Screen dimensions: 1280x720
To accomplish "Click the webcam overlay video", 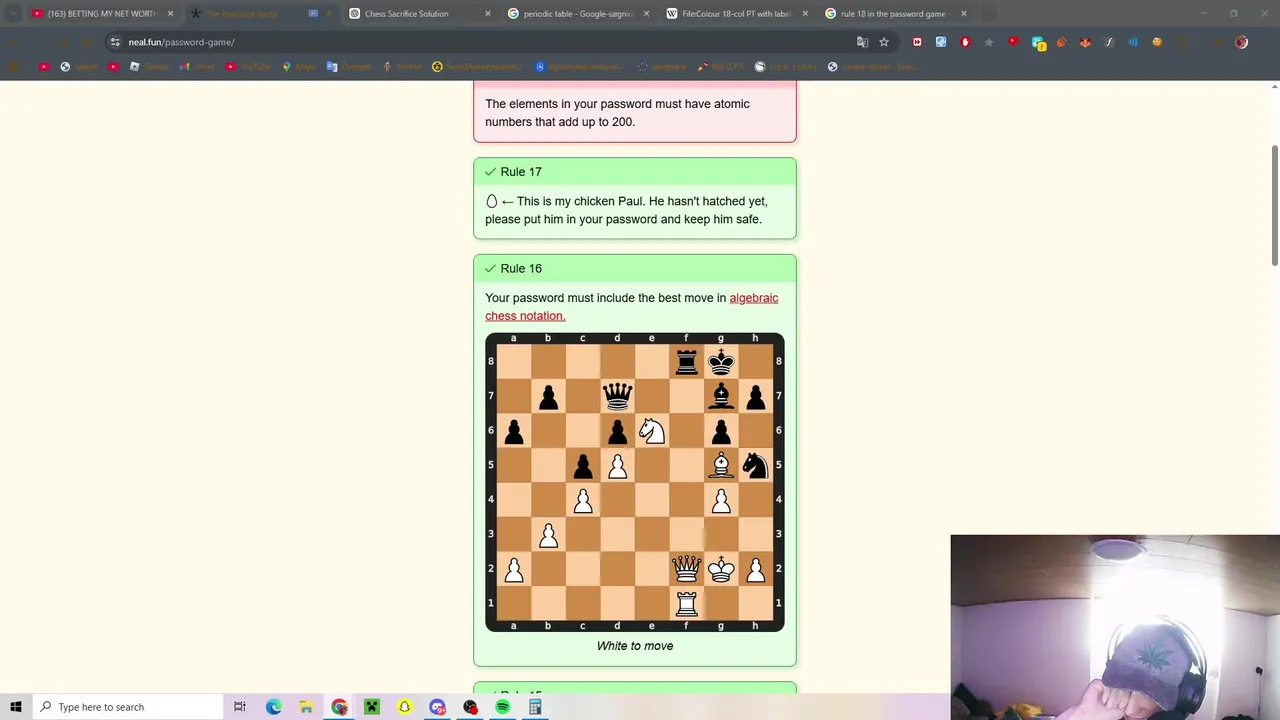I will [1115, 627].
